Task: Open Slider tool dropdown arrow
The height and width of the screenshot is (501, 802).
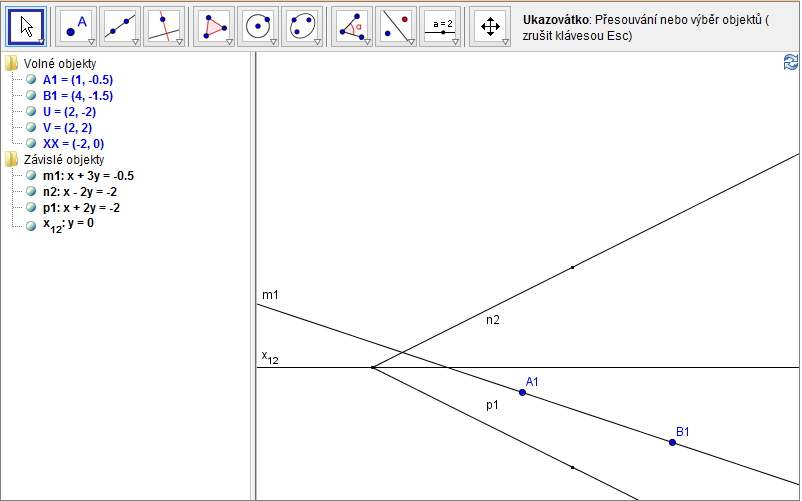Action: click(455, 42)
